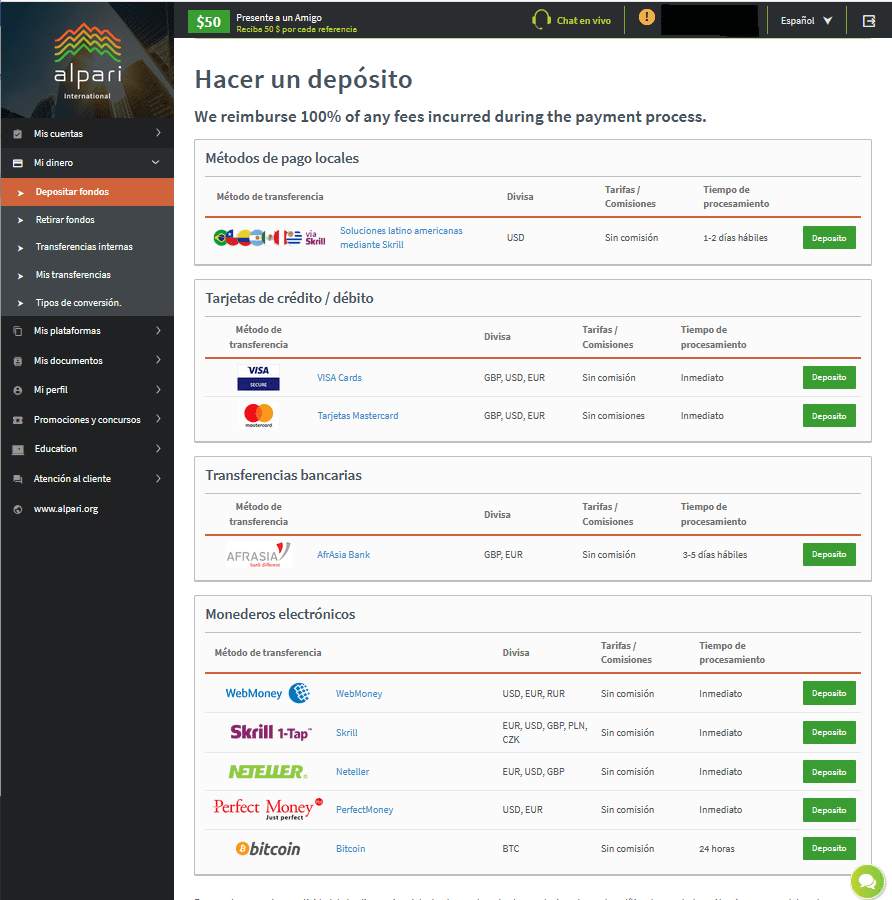
Task: Open the Español language dropdown
Action: tap(806, 20)
